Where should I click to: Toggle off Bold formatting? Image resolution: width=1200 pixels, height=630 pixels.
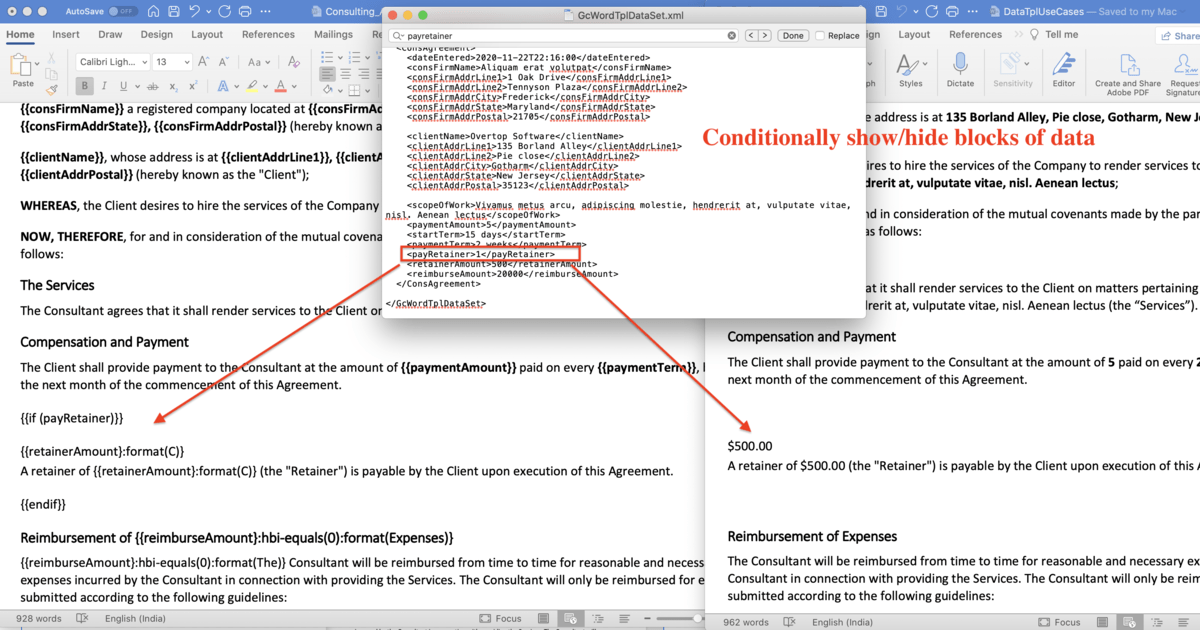pyautogui.click(x=85, y=85)
